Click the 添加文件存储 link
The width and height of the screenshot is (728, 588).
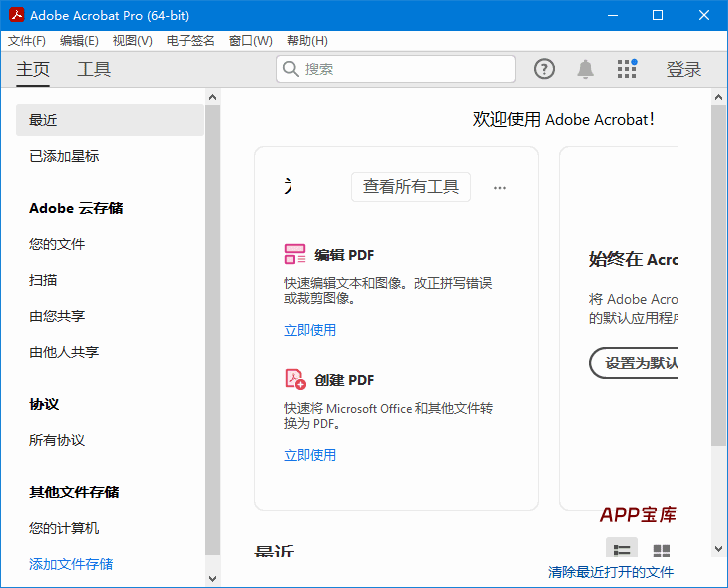coord(71,564)
